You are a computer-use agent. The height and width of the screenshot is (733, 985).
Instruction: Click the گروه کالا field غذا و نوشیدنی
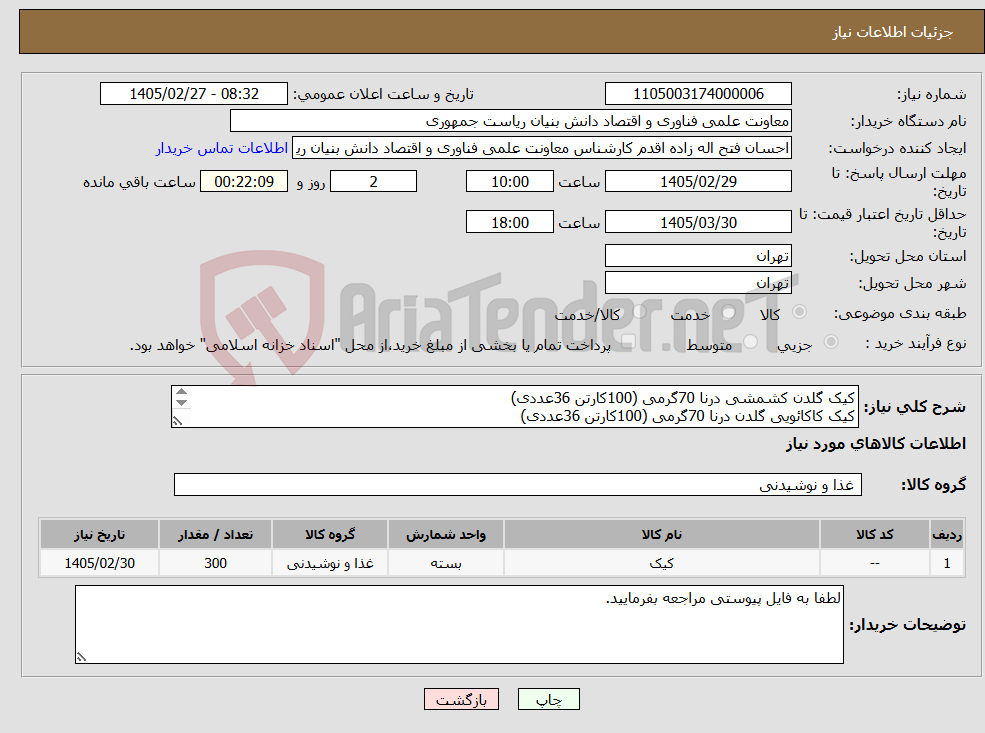(518, 485)
